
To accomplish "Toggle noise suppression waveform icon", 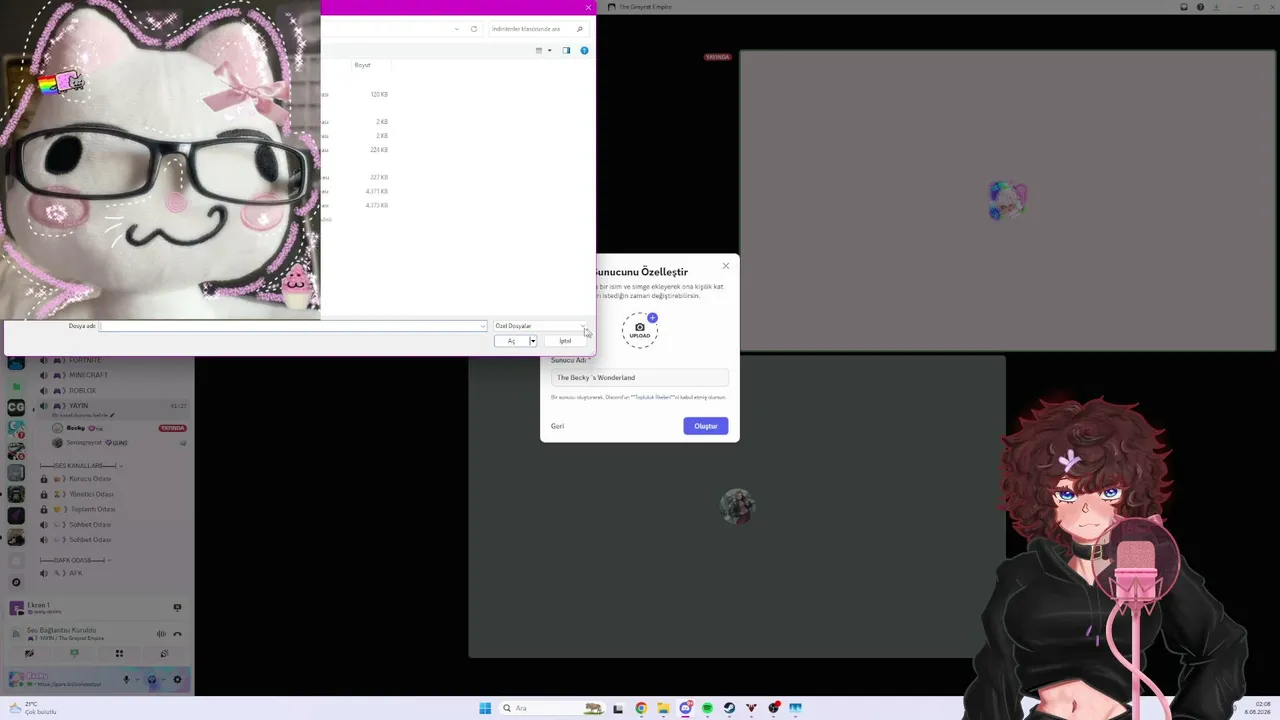I will click(161, 634).
